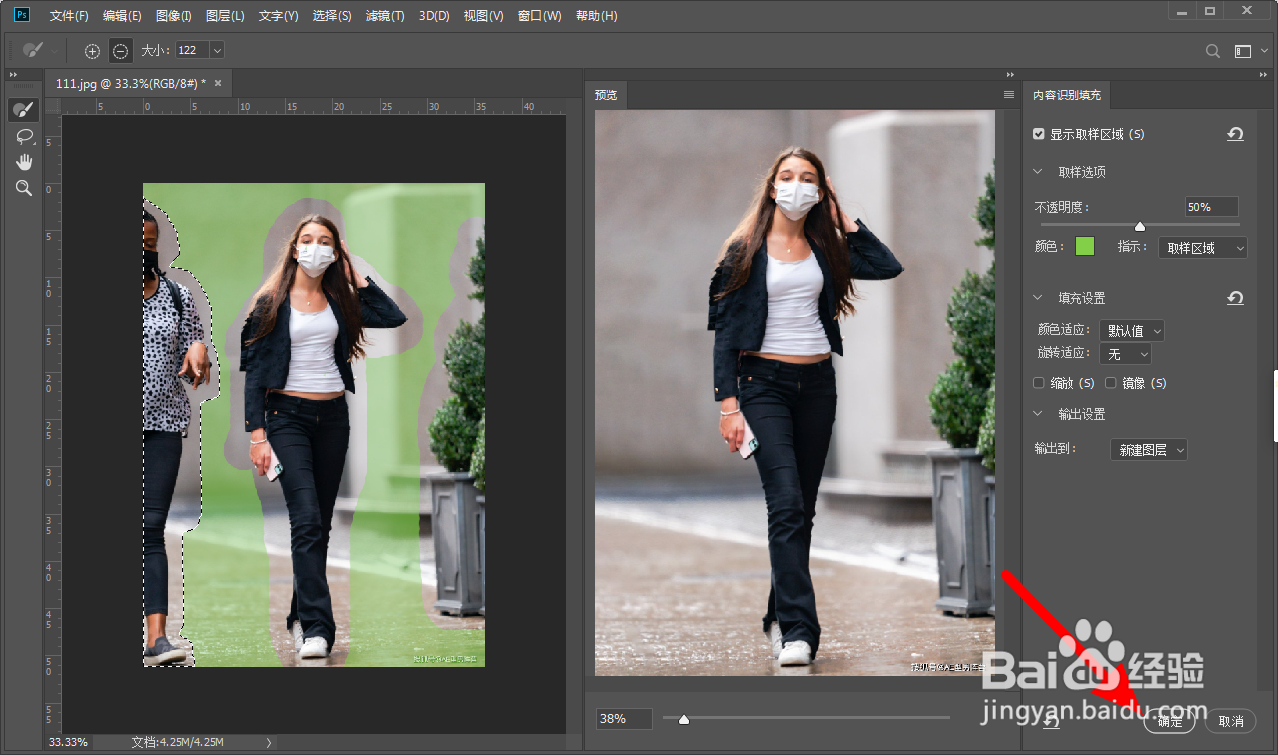Open the 视图(V) menu

tap(484, 16)
